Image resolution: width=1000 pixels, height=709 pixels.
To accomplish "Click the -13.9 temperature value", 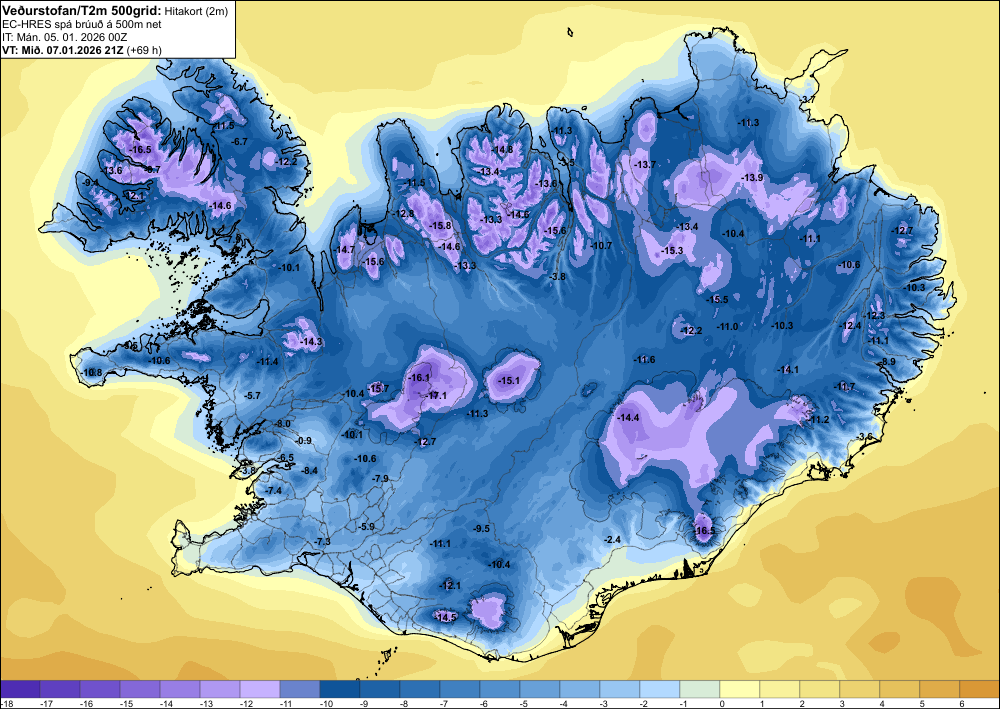I will click(x=753, y=177).
